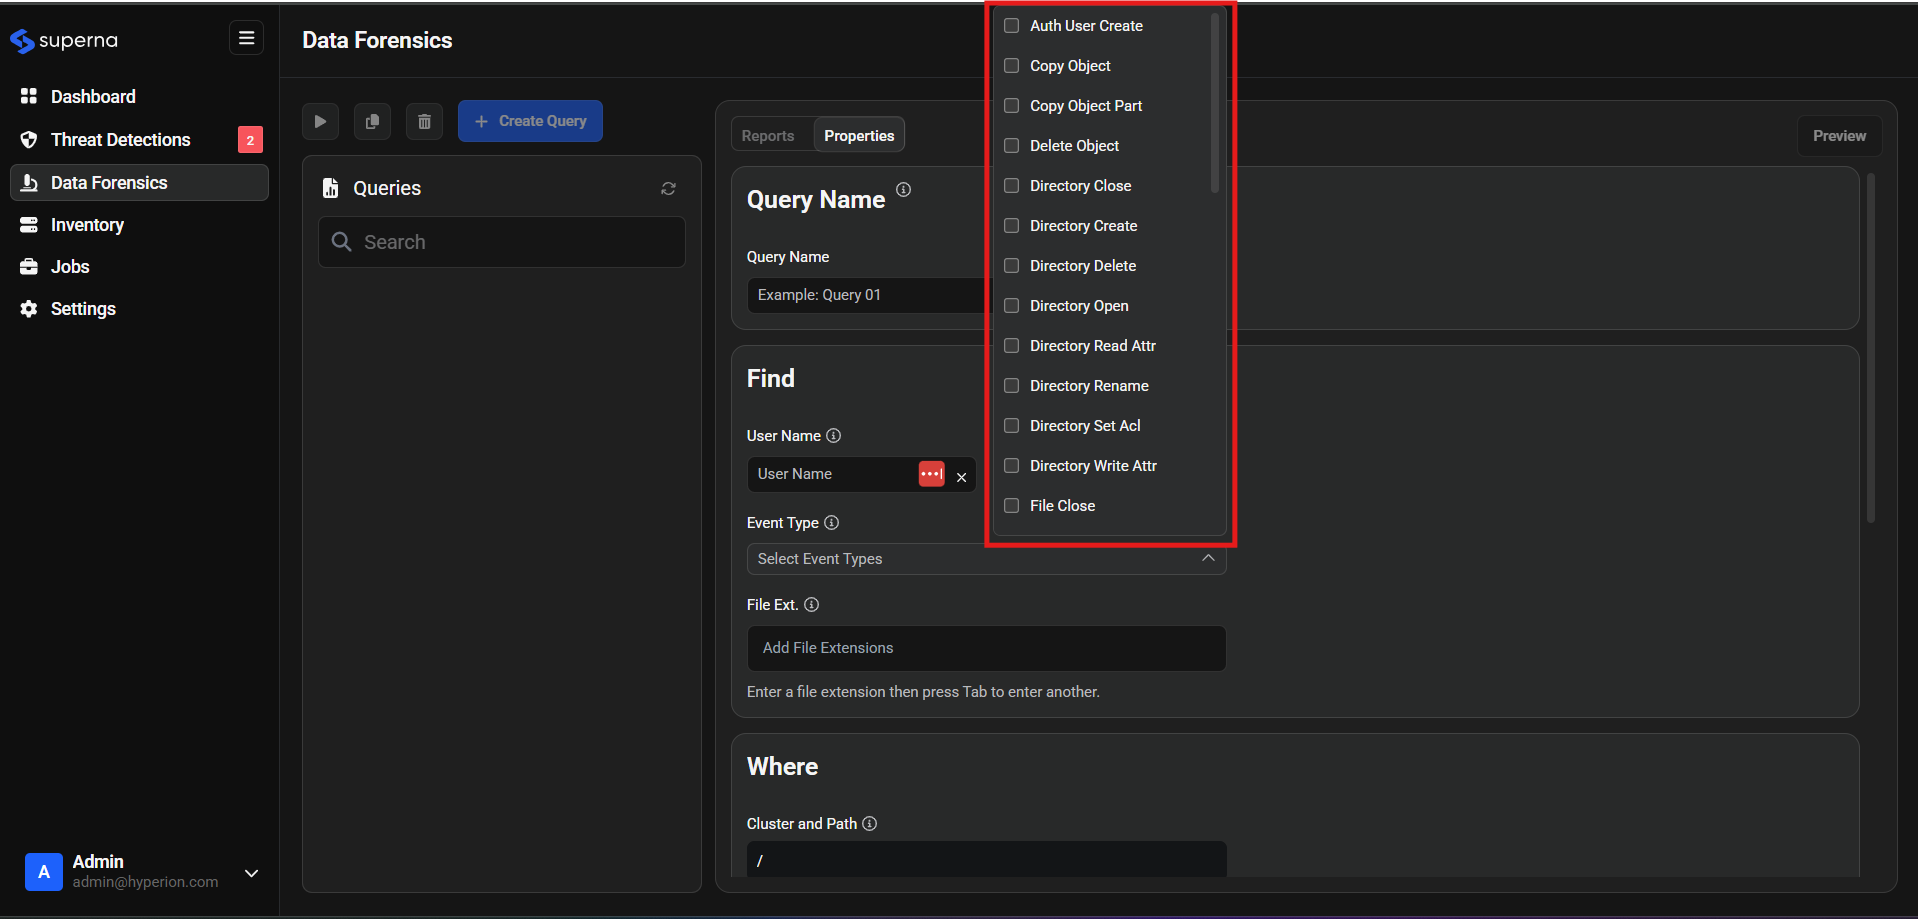Check the Directory Create checkbox

1011,226
